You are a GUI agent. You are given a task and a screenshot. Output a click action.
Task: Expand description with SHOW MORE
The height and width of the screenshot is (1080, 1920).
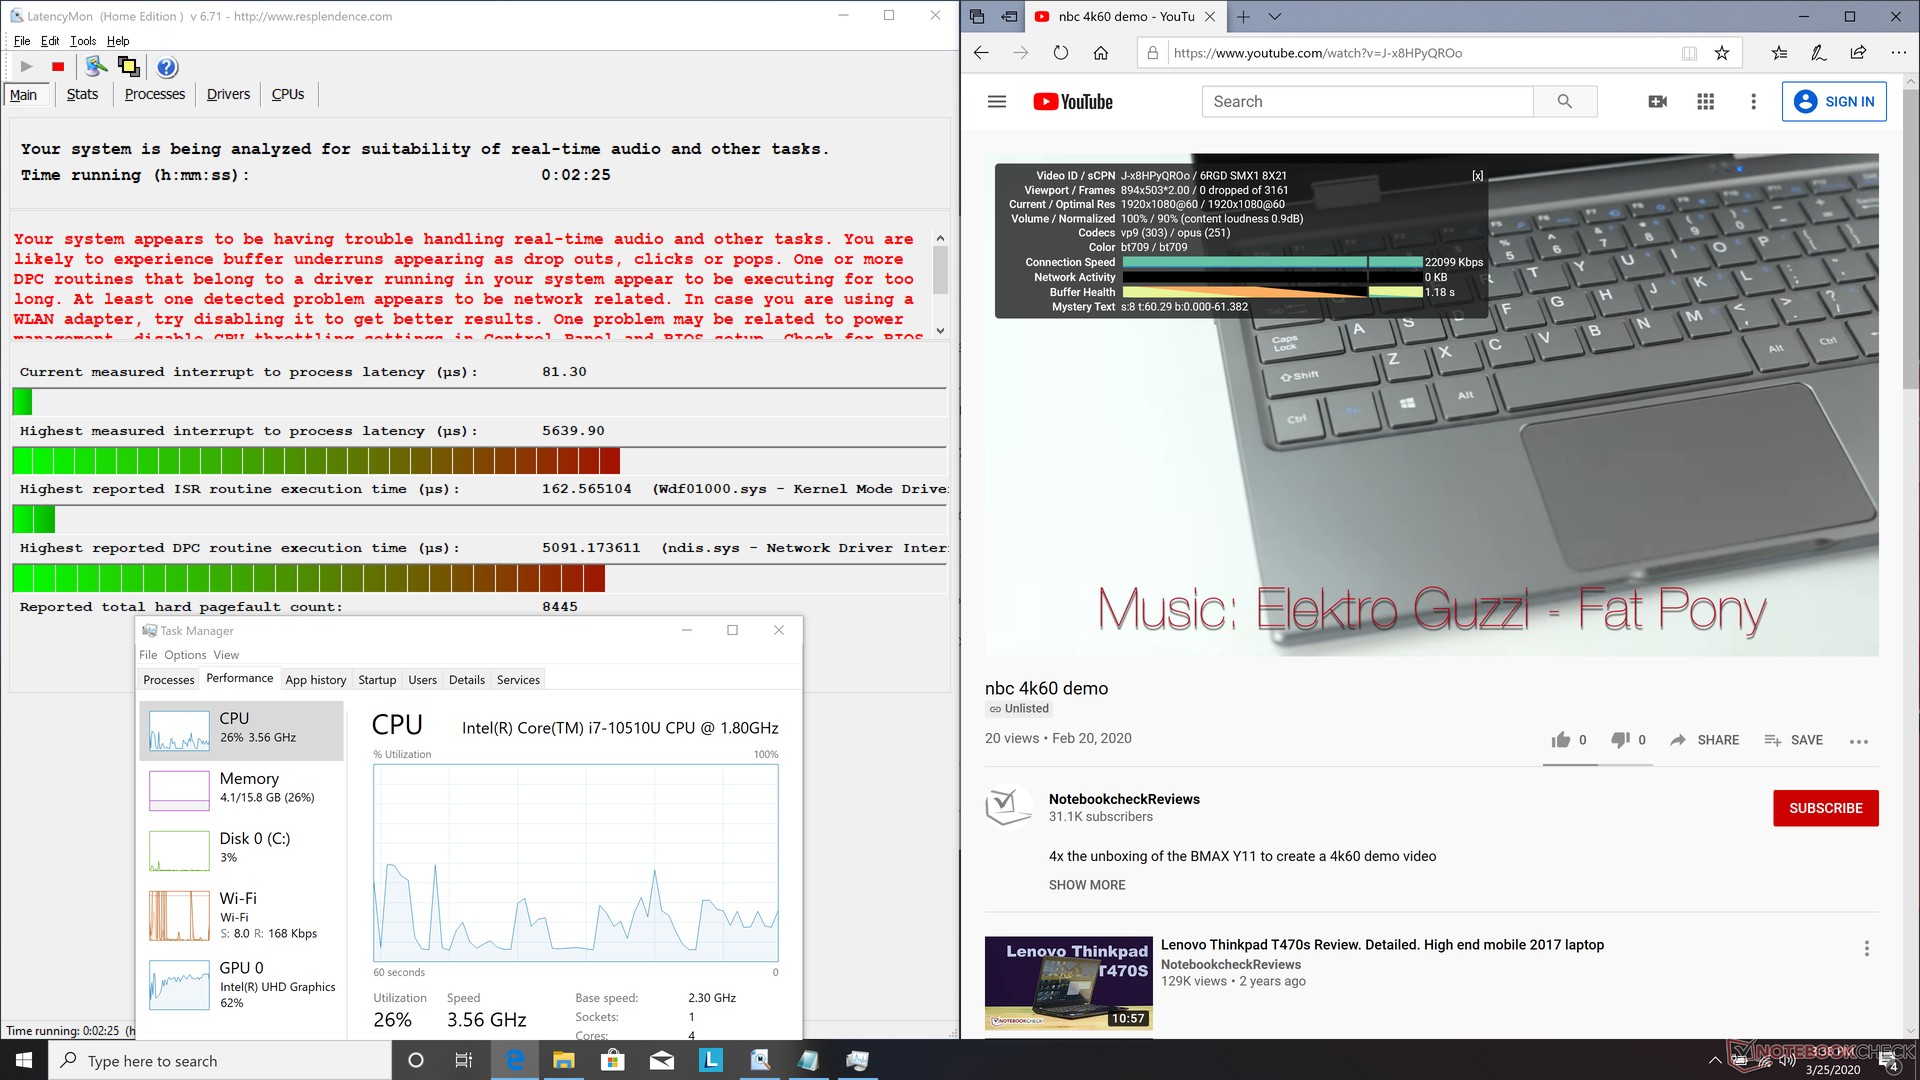point(1086,885)
